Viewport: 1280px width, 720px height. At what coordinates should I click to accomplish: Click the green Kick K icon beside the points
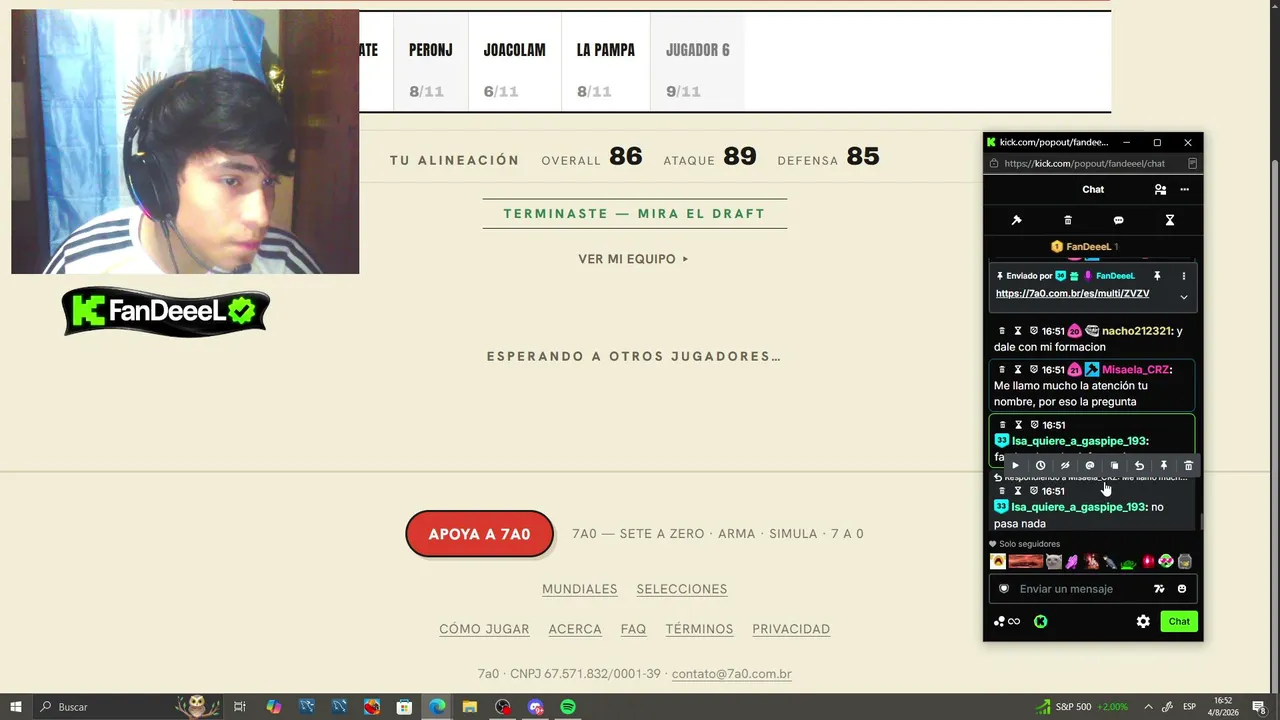(1040, 621)
